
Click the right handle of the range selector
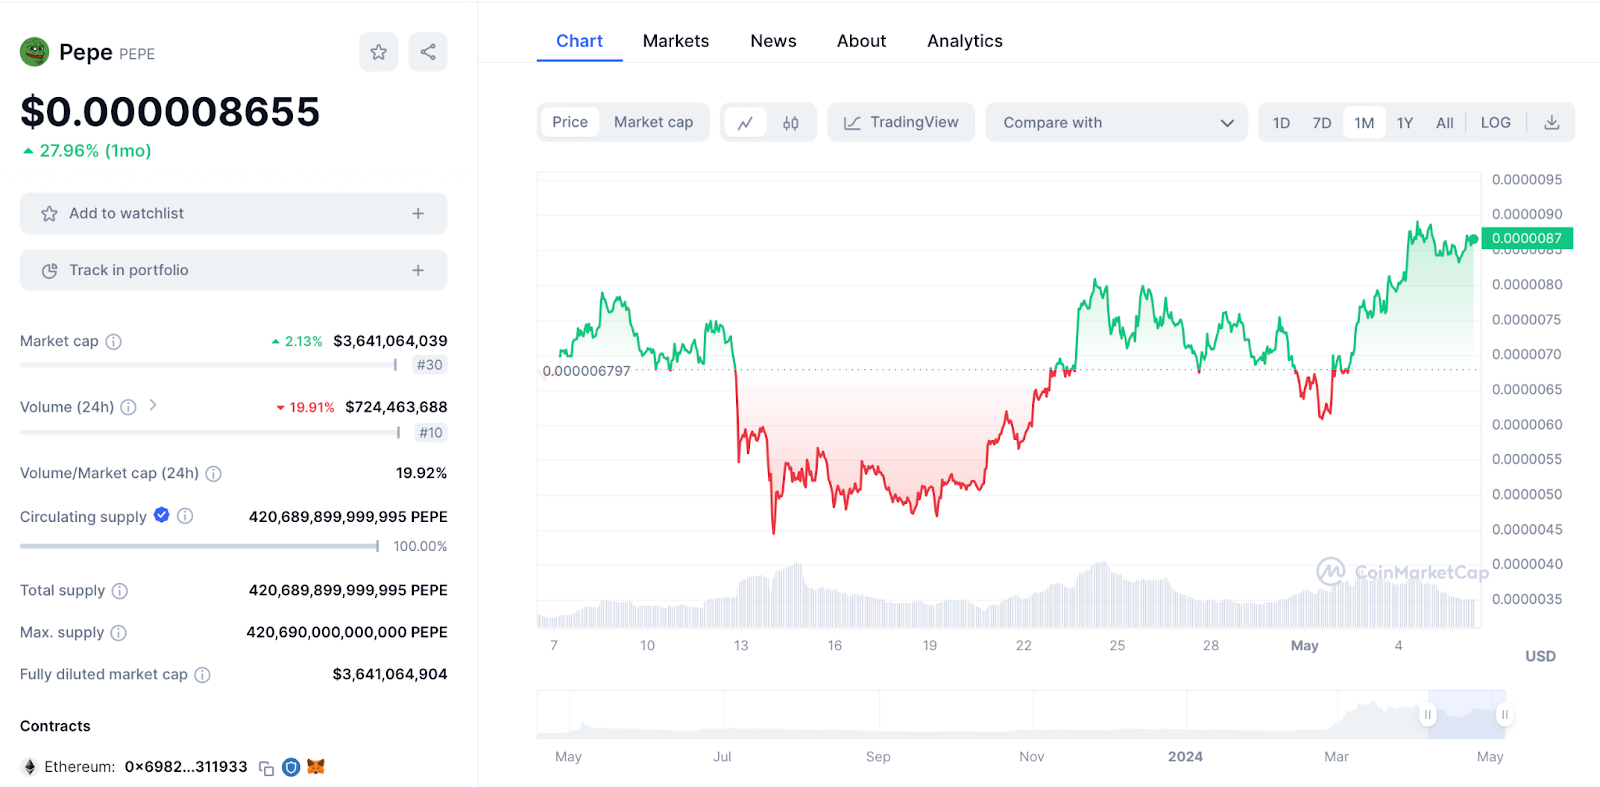click(x=1504, y=714)
